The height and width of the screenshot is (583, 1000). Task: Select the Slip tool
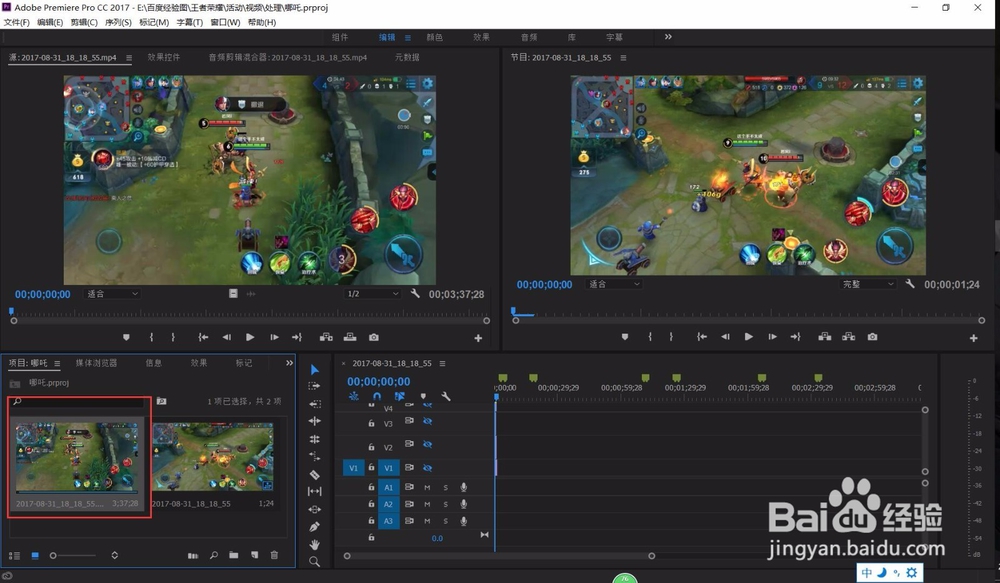[314, 491]
